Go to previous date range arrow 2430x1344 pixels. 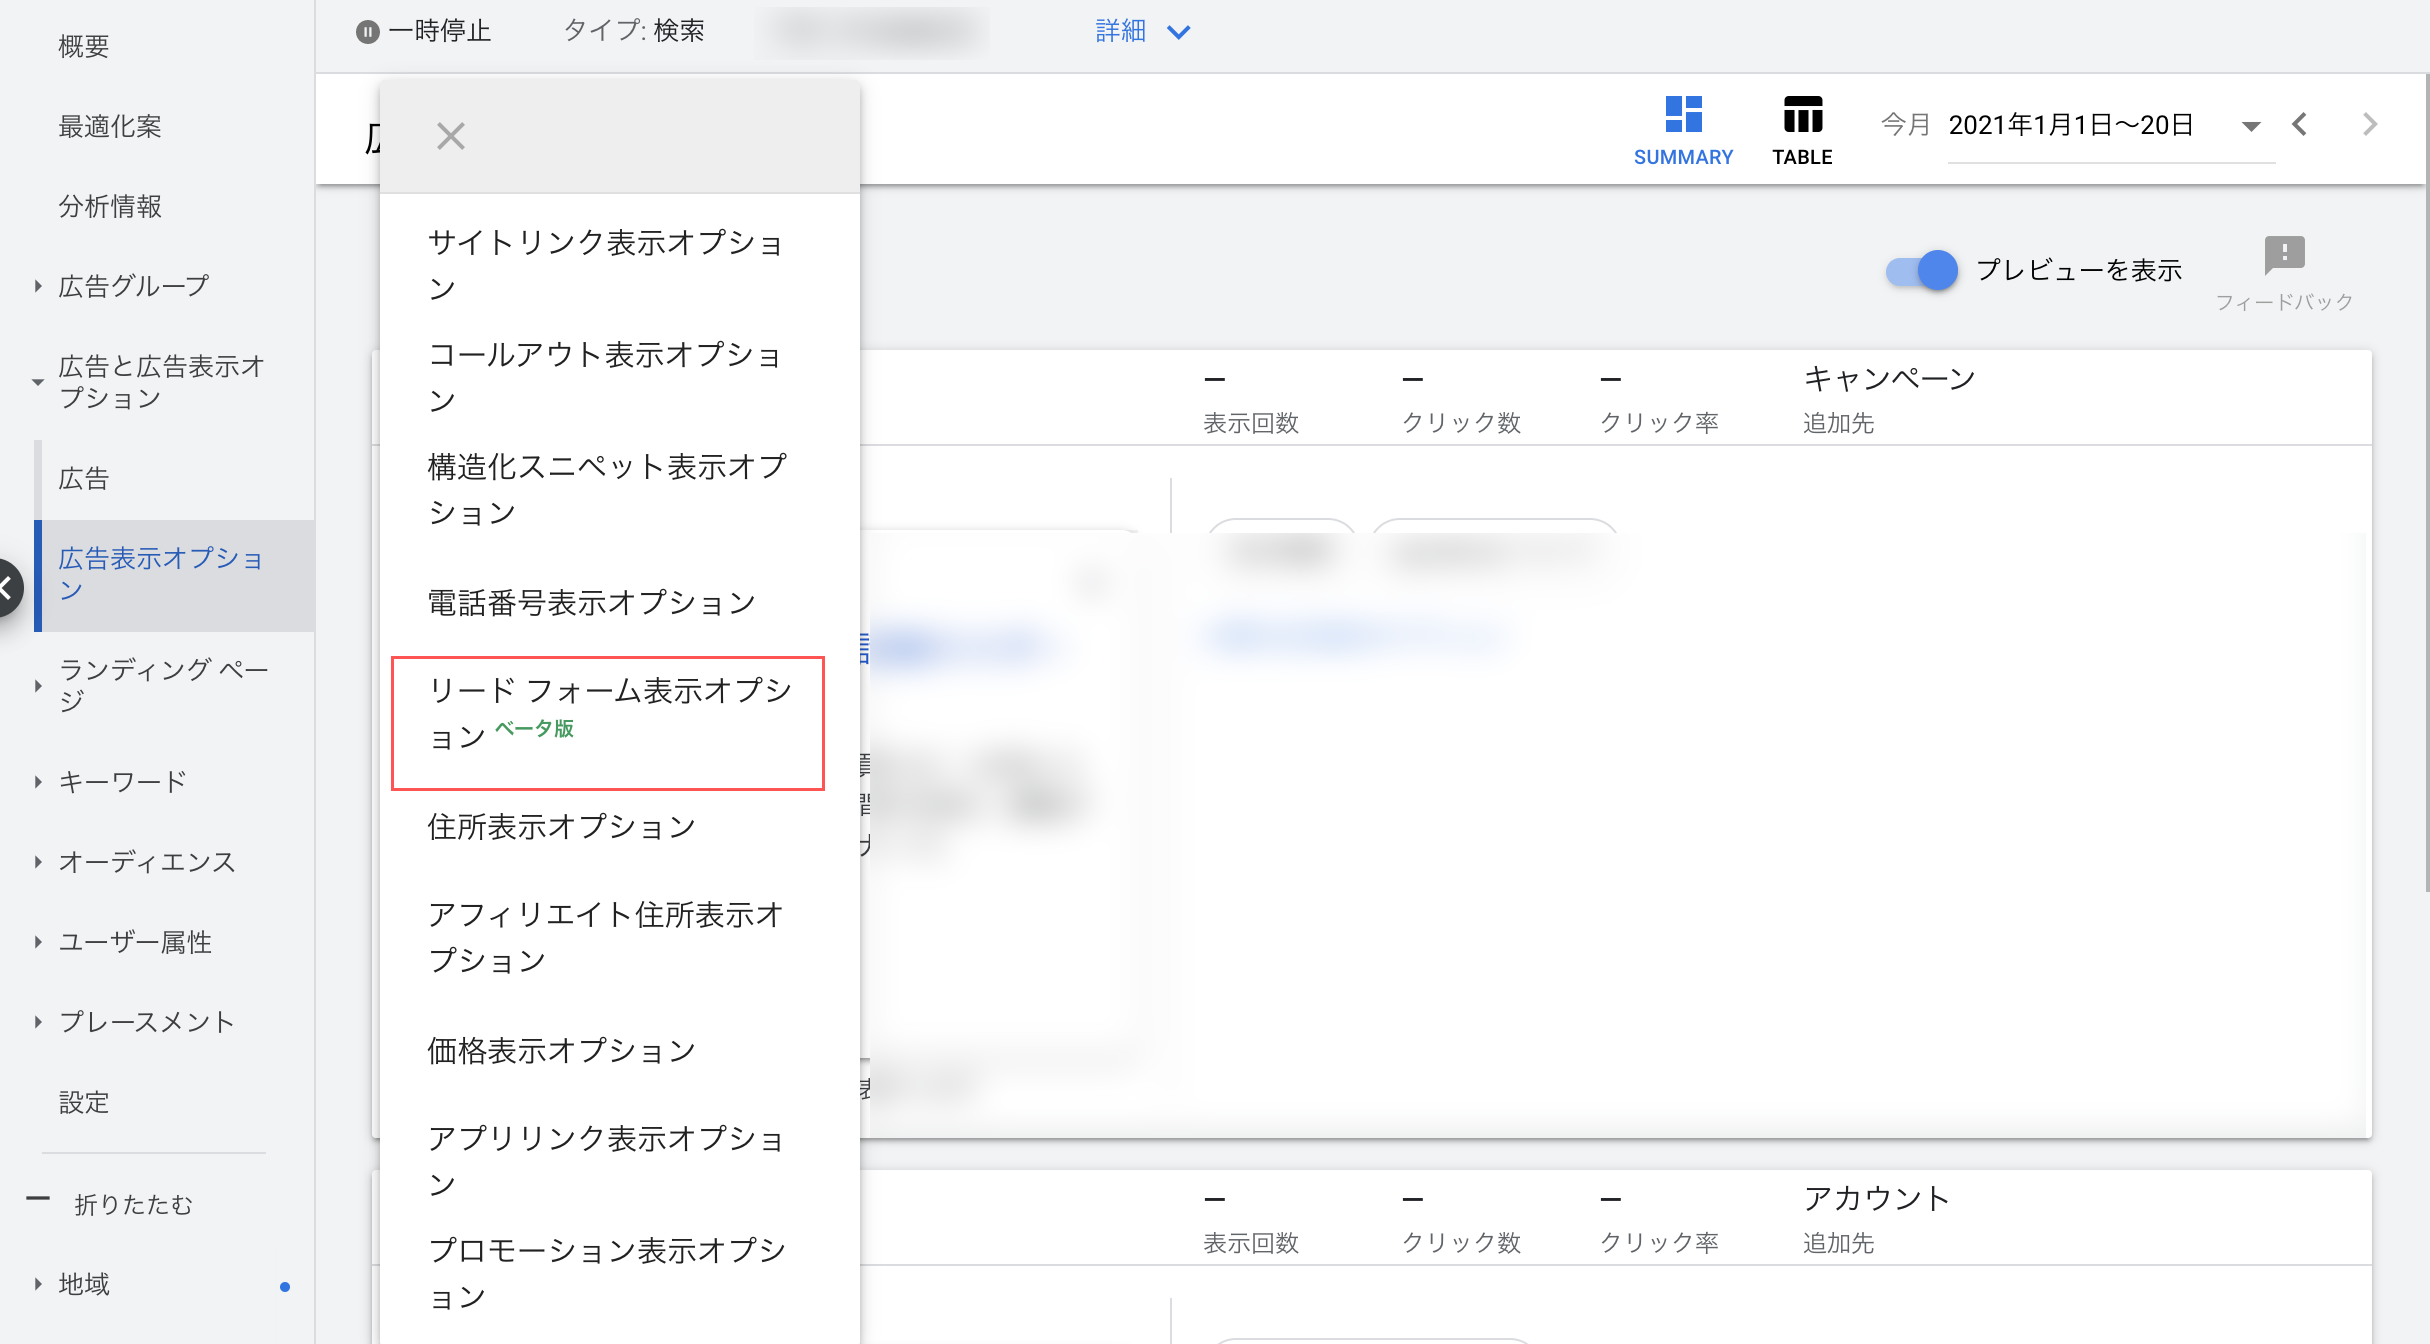(x=2300, y=125)
